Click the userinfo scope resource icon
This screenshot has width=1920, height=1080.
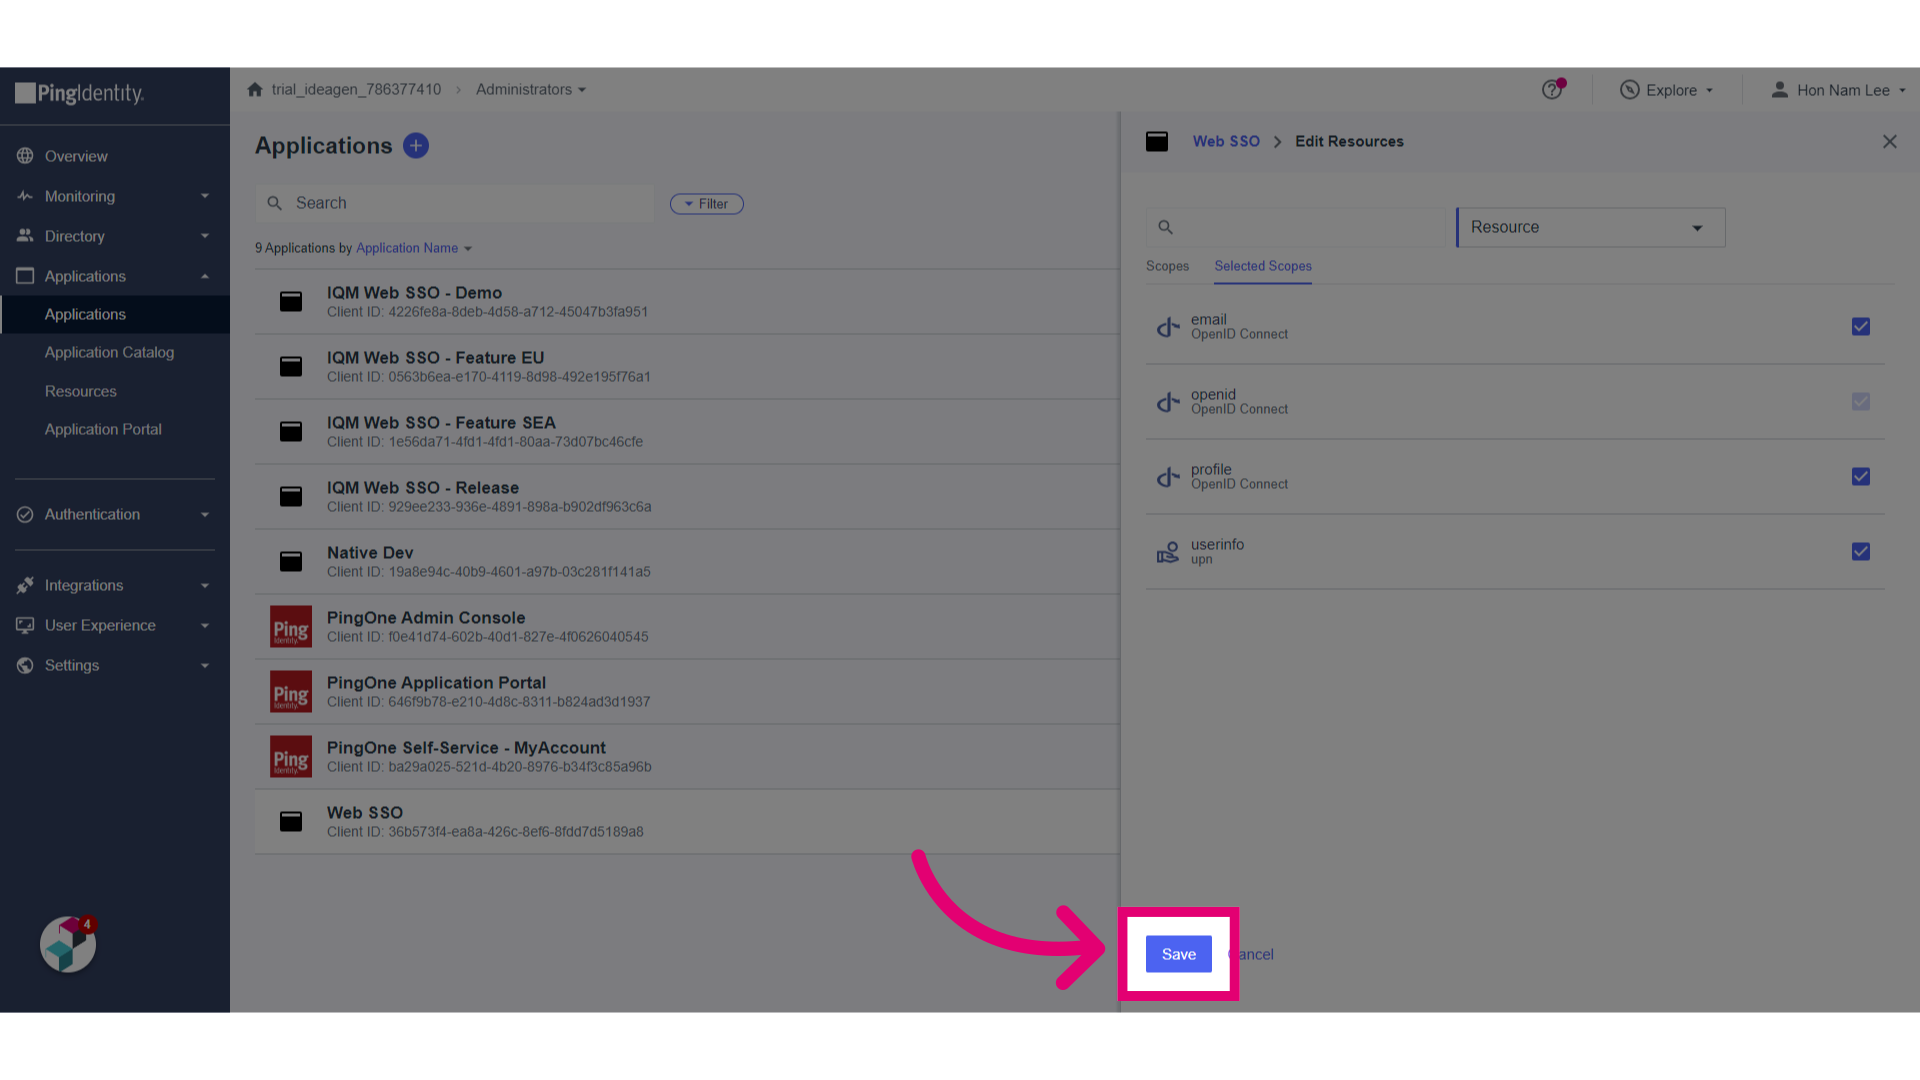coord(1168,552)
